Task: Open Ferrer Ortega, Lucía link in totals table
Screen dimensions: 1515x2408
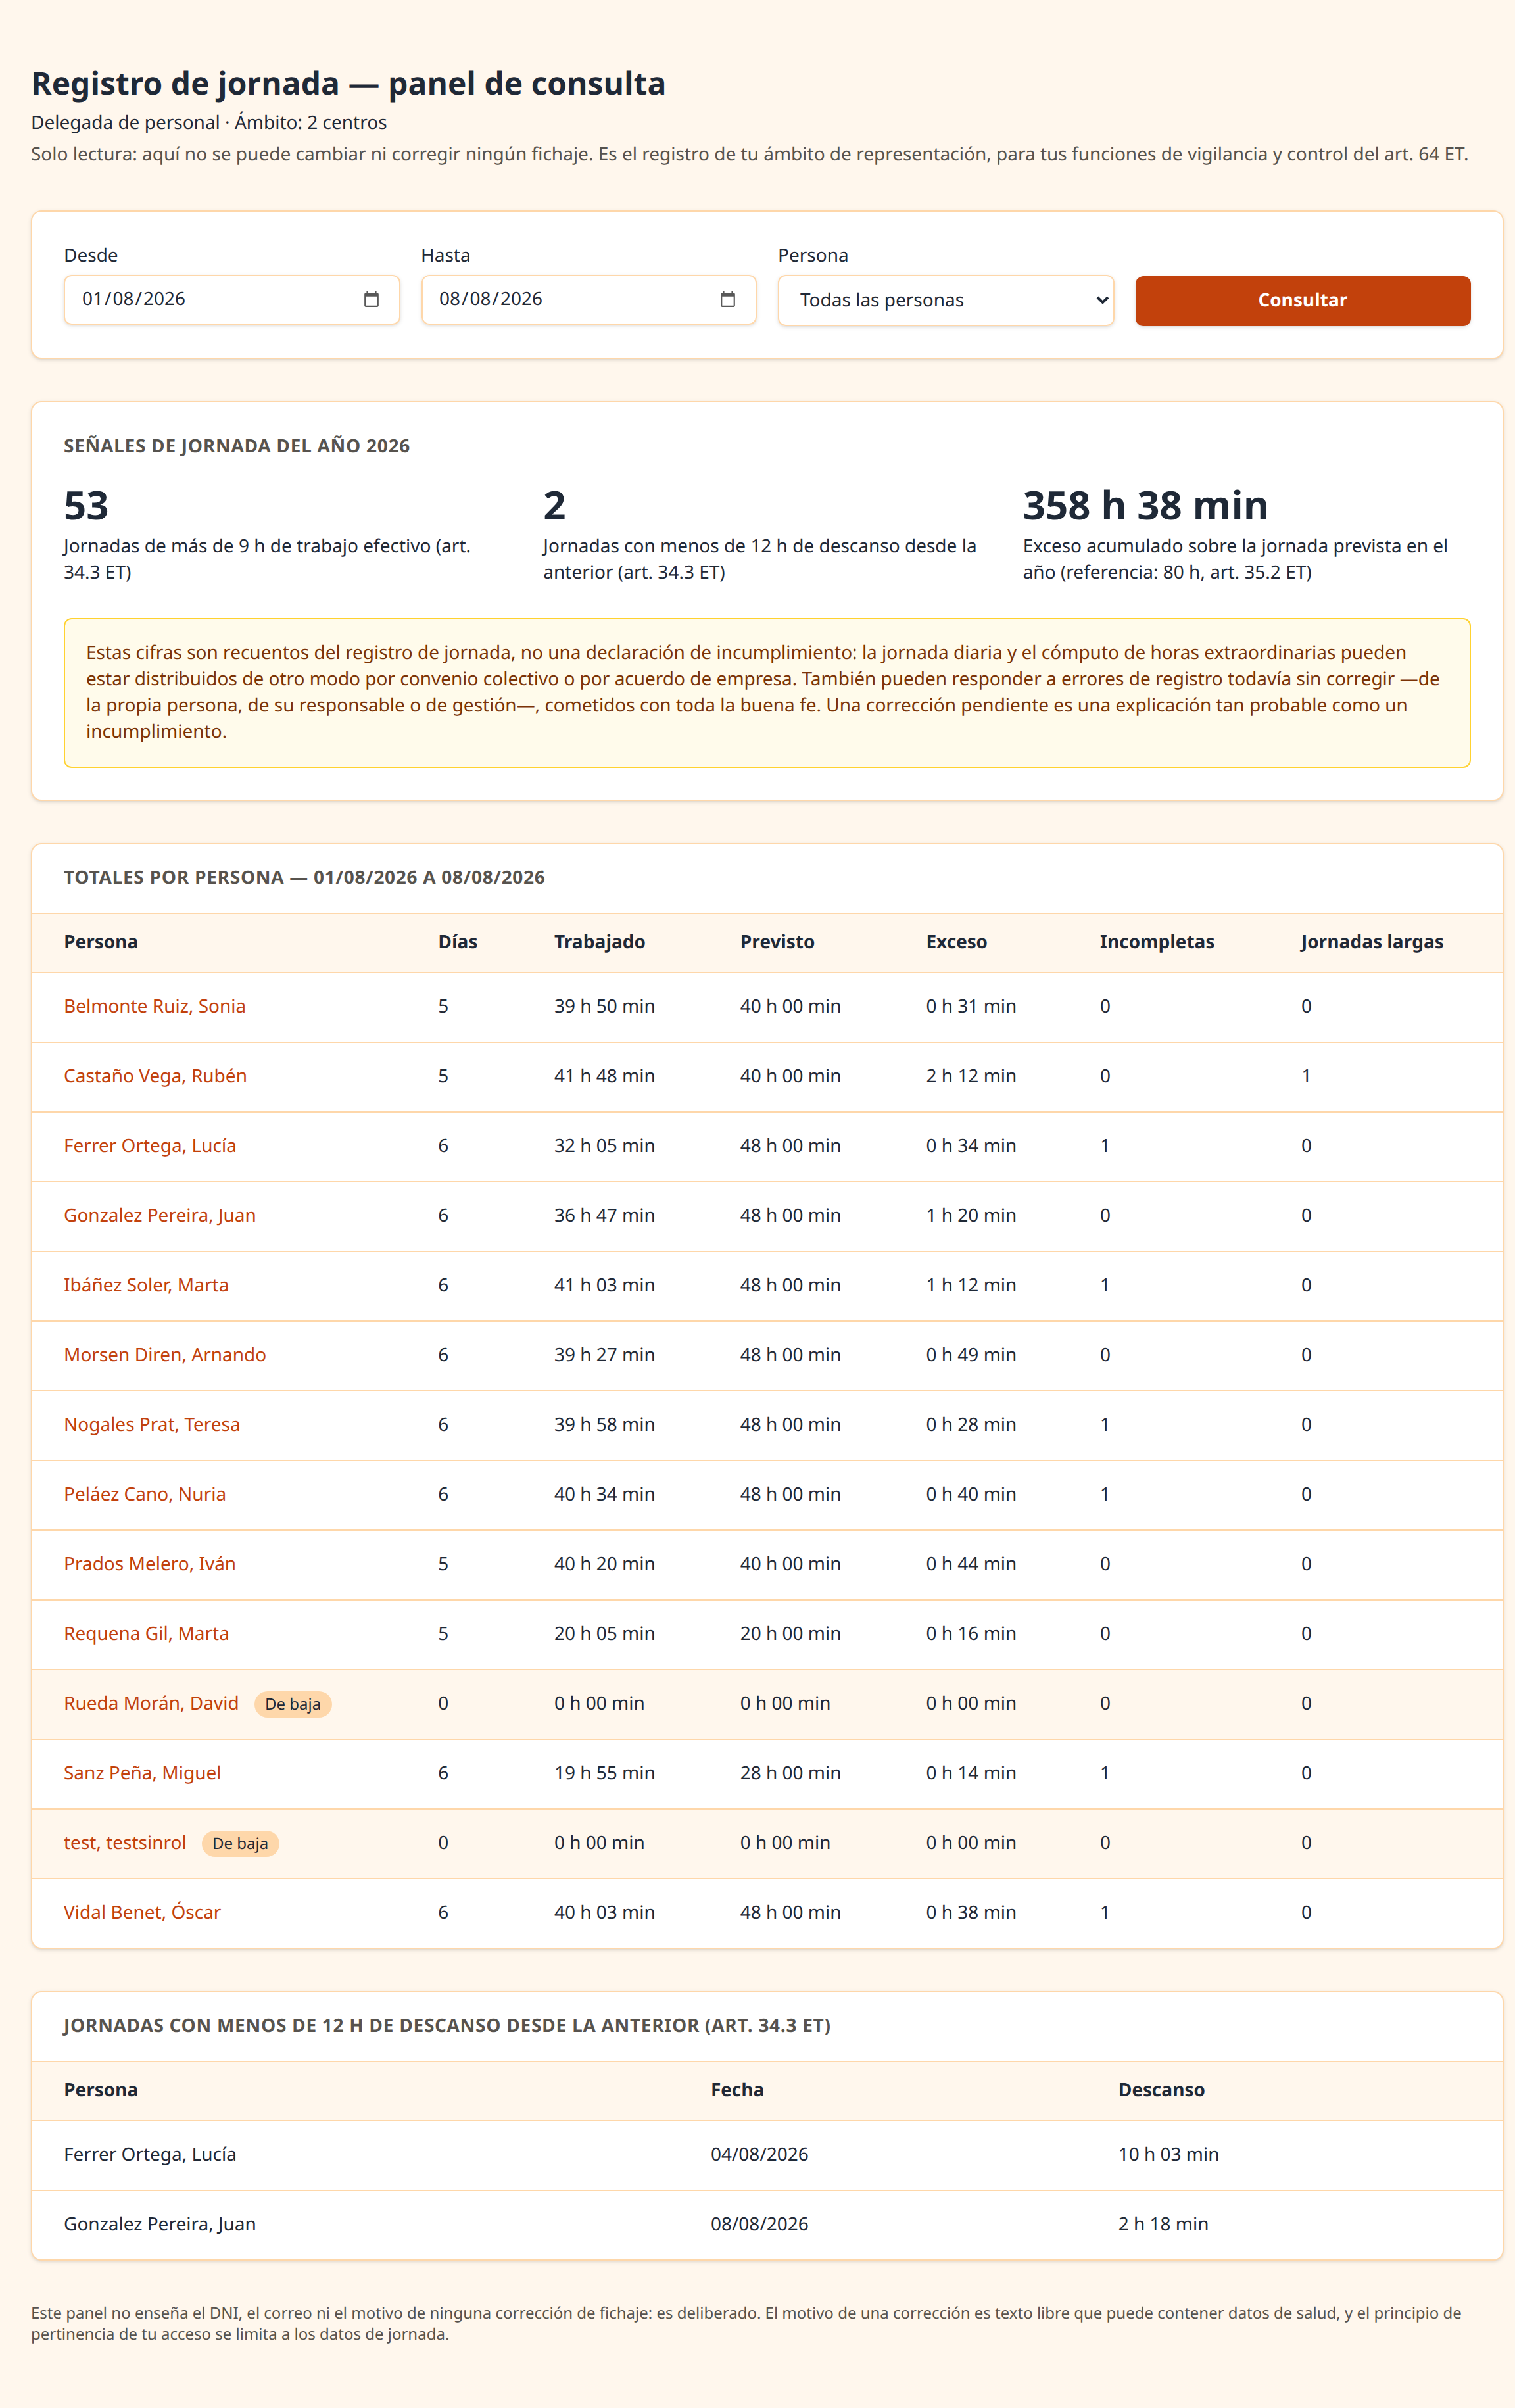Action: (150, 1145)
